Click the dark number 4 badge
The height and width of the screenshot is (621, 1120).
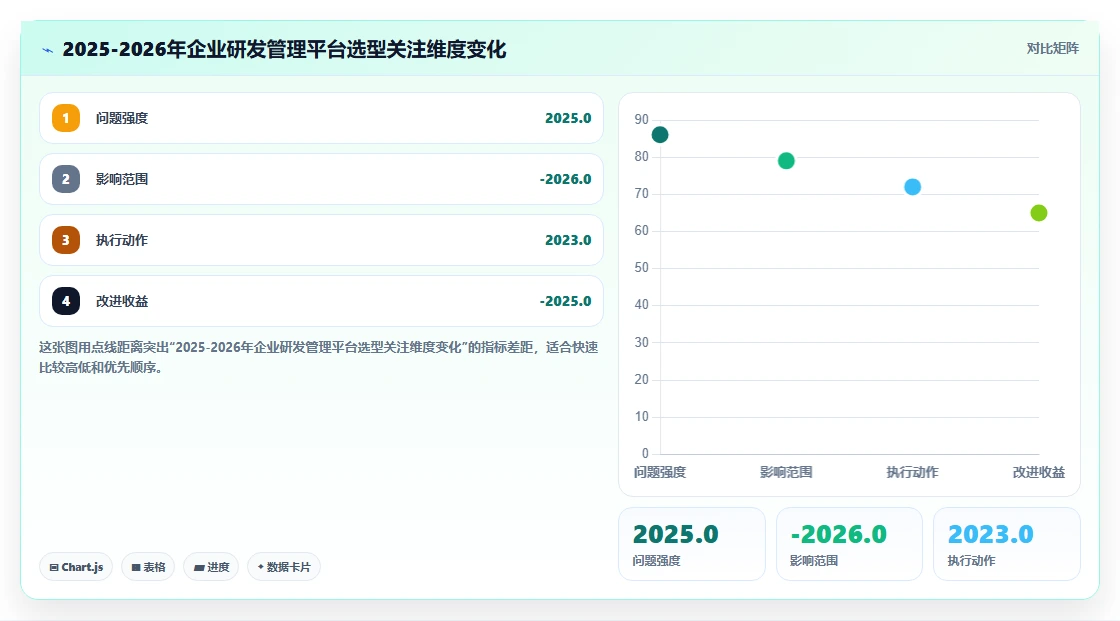tap(66, 301)
